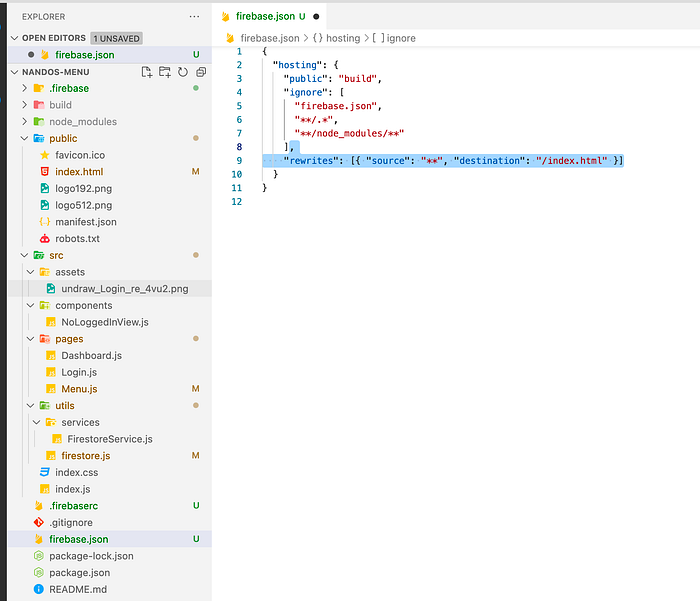Viewport: 700px width, 601px height.
Task: Click the image icon of logo192.png
Action: pos(45,188)
